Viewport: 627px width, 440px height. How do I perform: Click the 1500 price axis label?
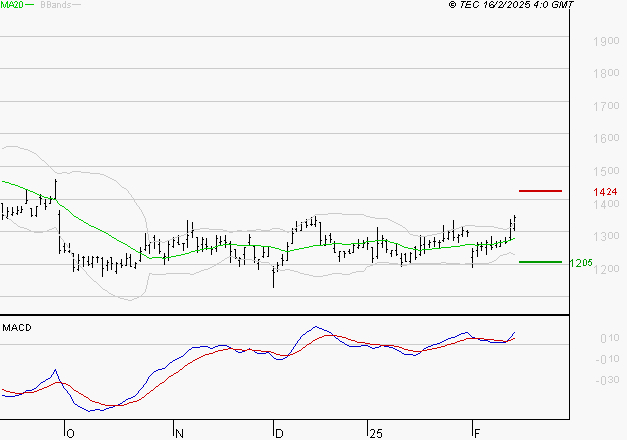pos(604,172)
